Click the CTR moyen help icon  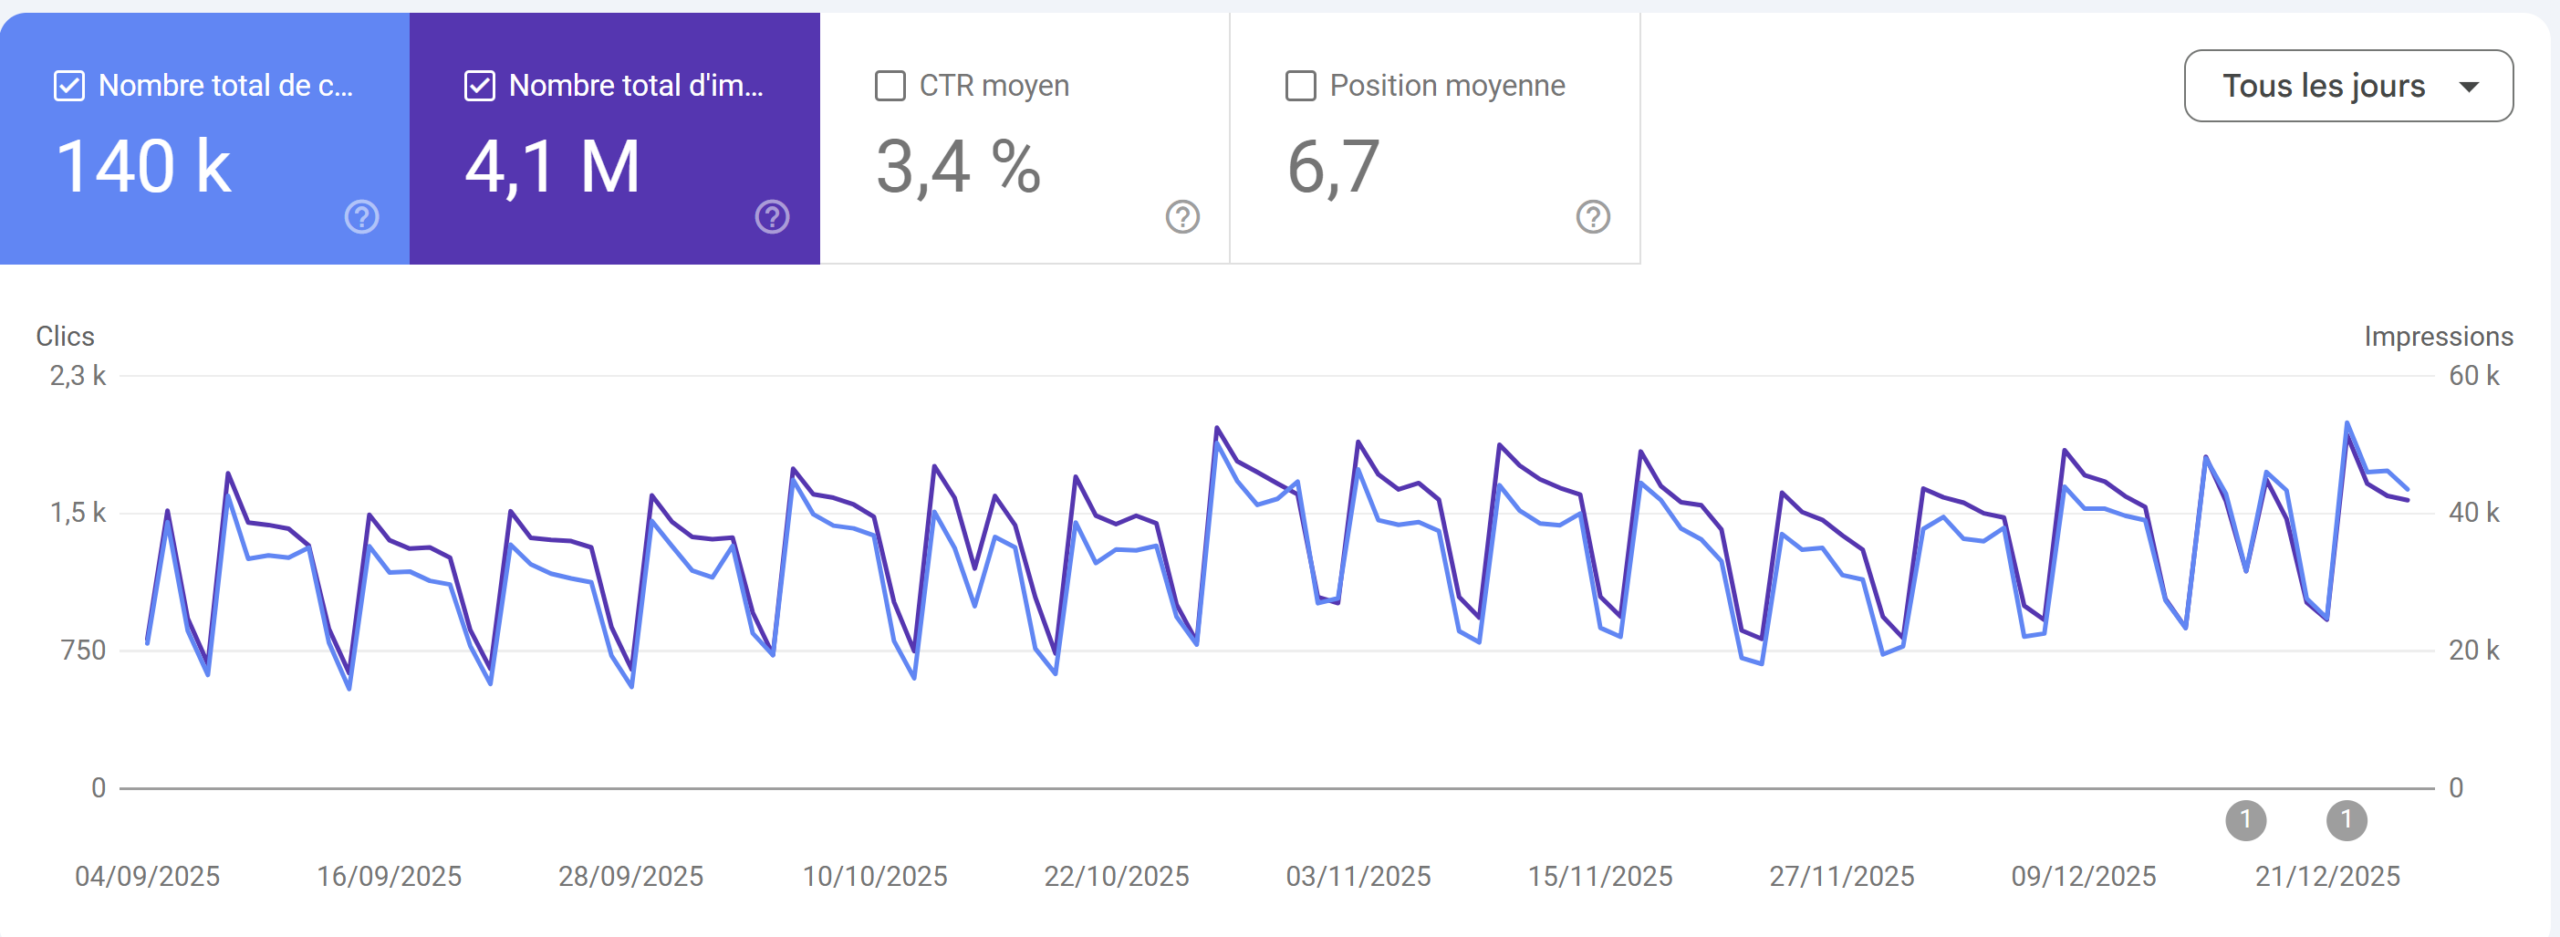pos(1182,216)
